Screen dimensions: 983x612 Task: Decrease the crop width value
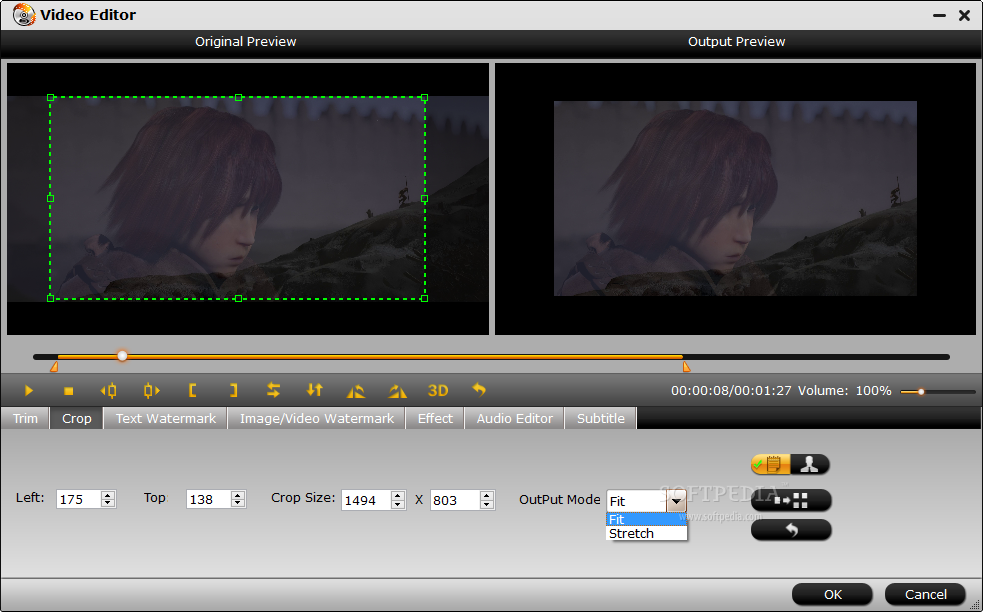coord(397,504)
